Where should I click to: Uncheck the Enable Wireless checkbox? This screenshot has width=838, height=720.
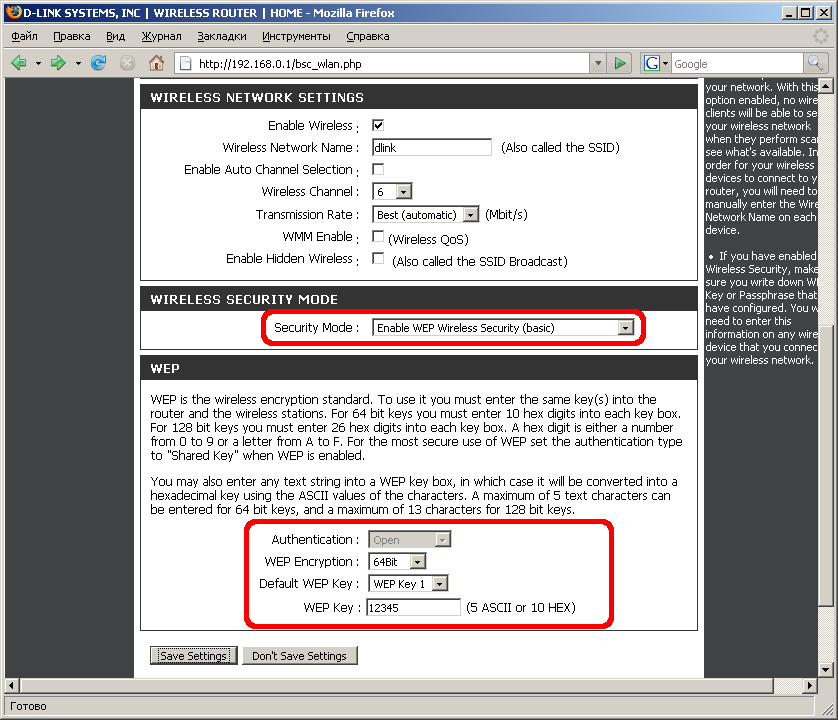[x=378, y=126]
